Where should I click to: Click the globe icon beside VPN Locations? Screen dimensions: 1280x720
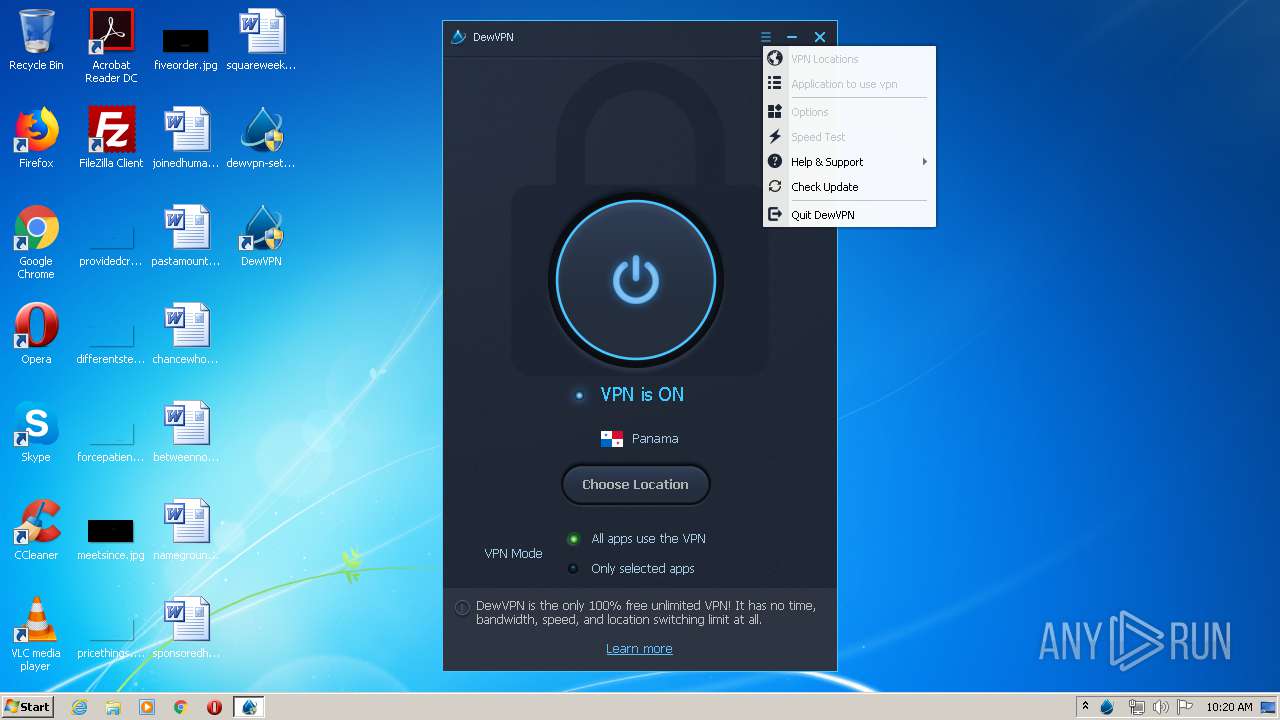tap(774, 59)
